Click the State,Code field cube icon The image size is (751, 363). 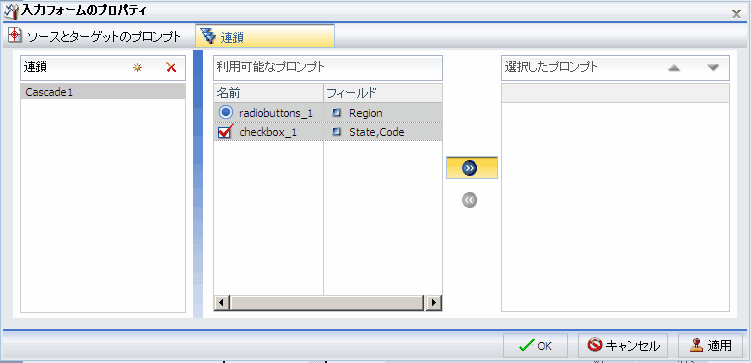pyautogui.click(x=337, y=132)
